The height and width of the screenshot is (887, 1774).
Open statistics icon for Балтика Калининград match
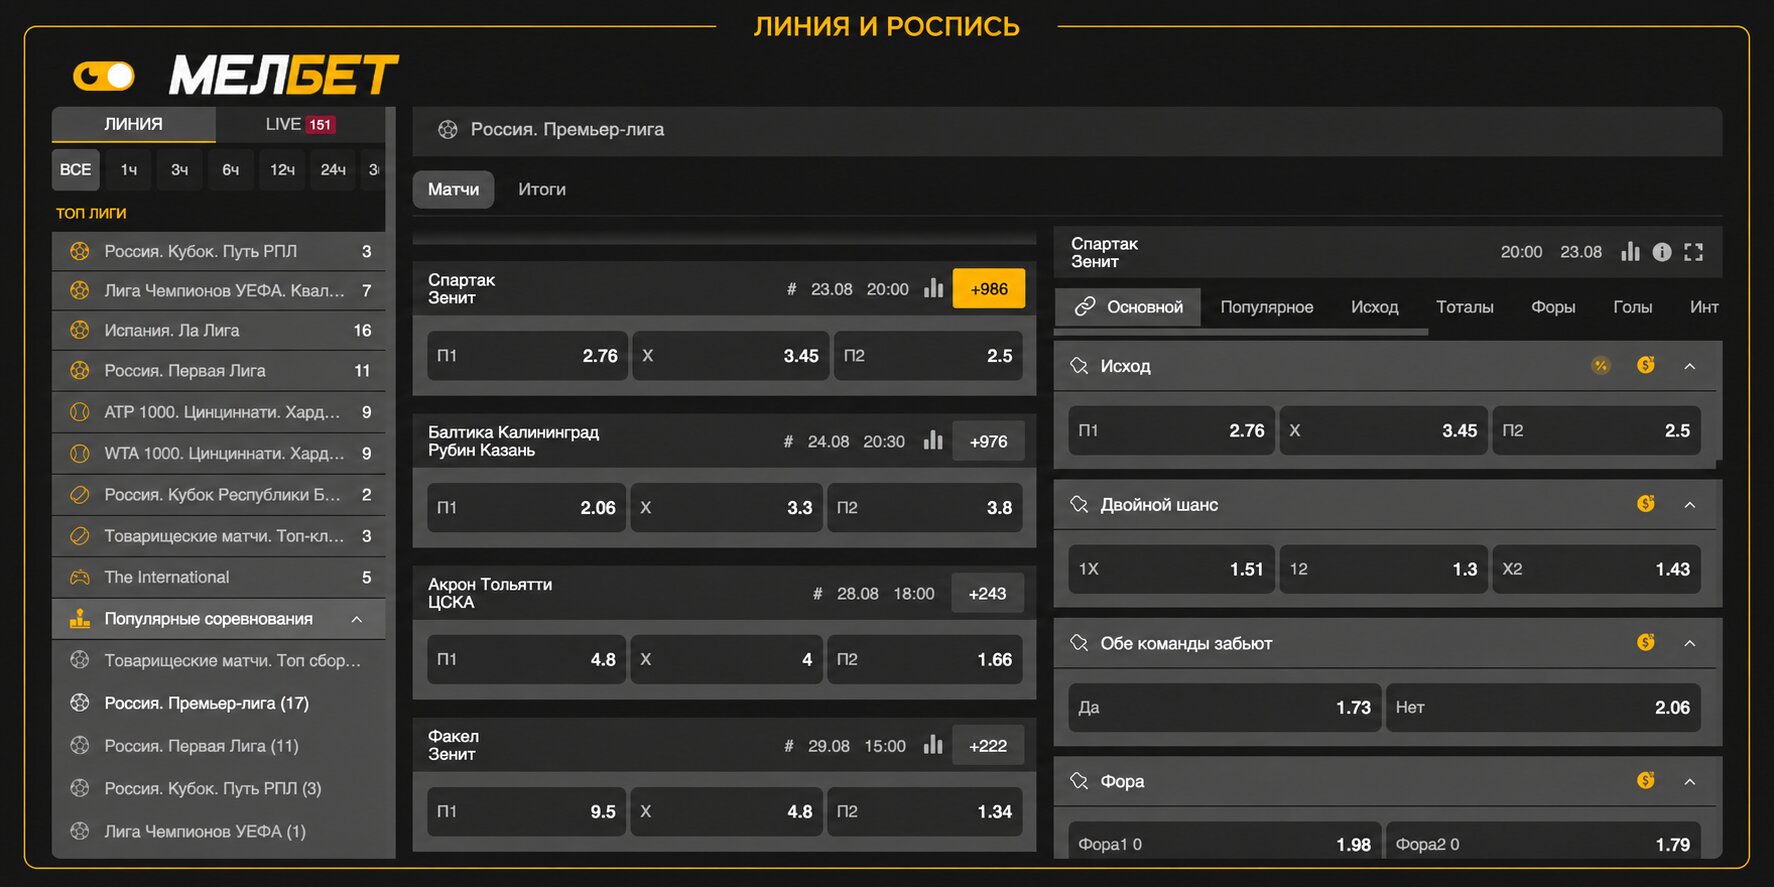(x=933, y=440)
